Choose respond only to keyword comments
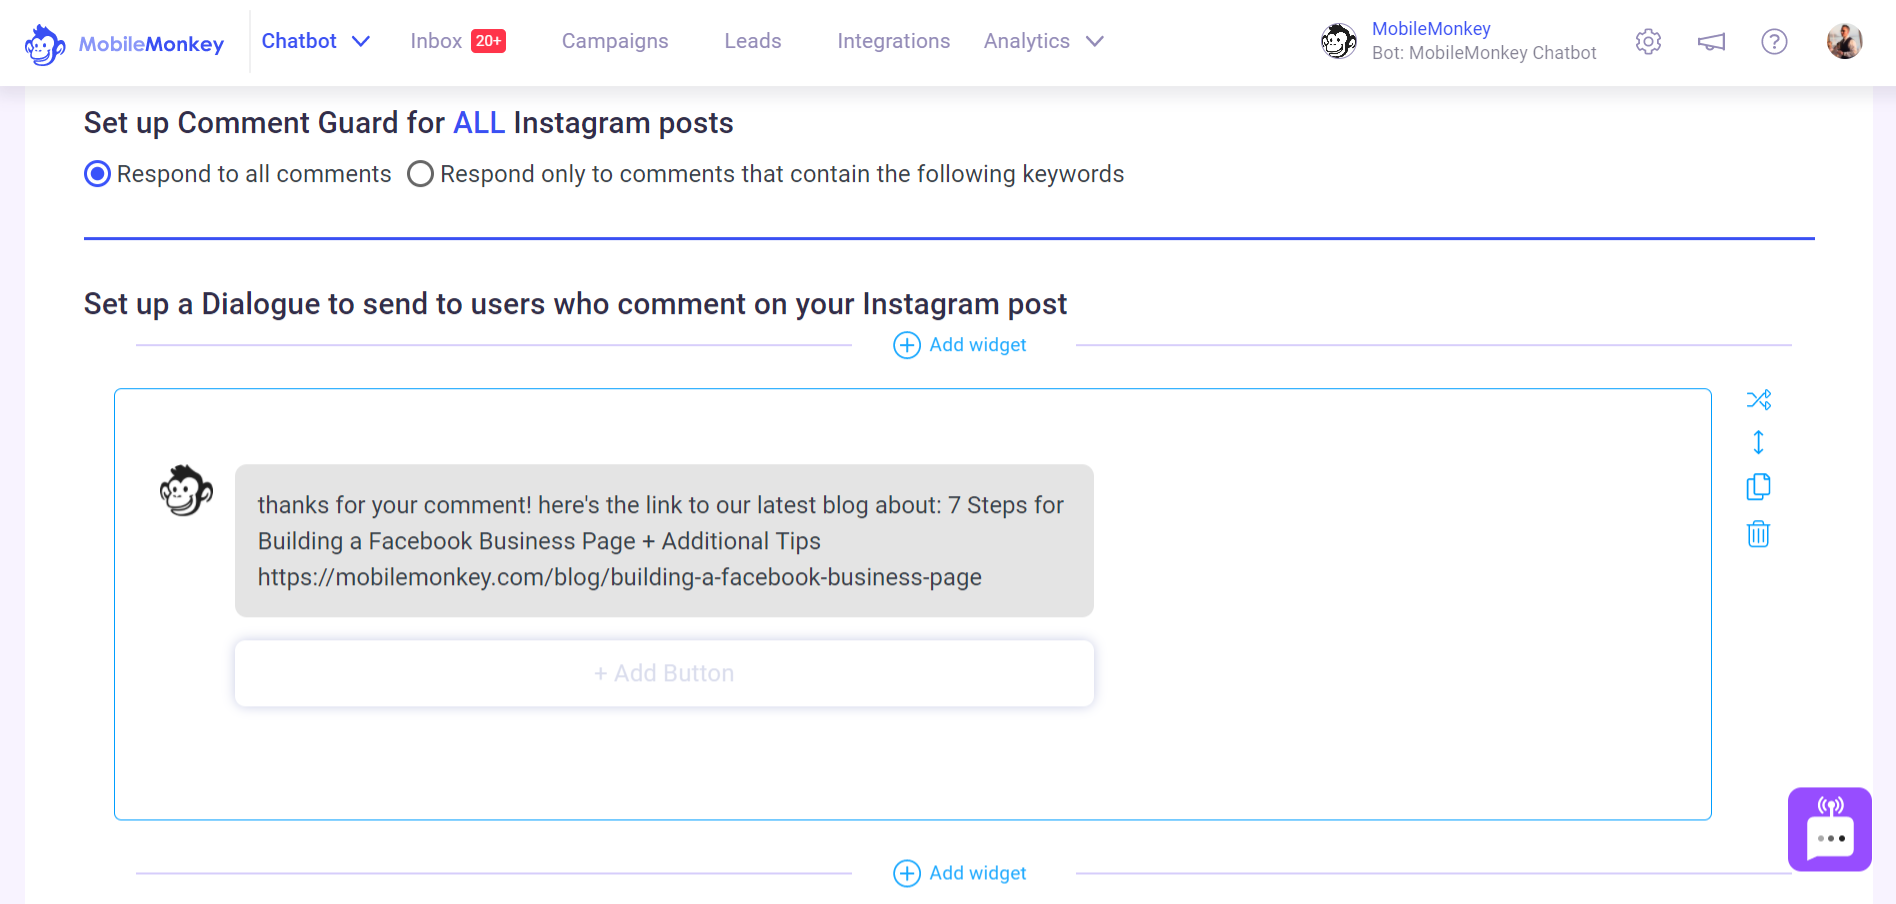The width and height of the screenshot is (1896, 904). (420, 173)
